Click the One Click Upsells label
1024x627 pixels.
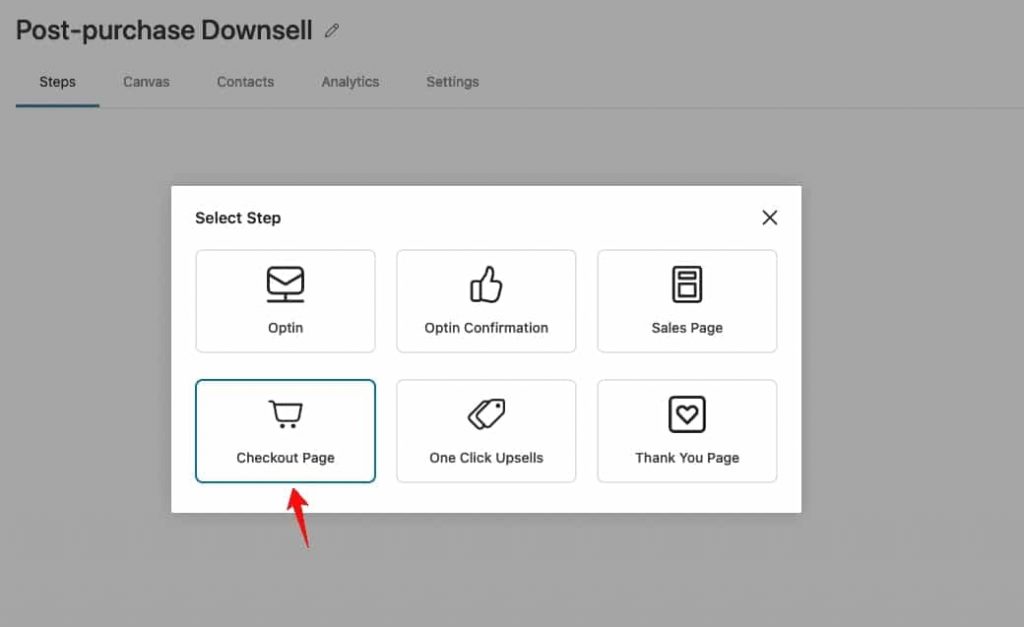click(487, 458)
